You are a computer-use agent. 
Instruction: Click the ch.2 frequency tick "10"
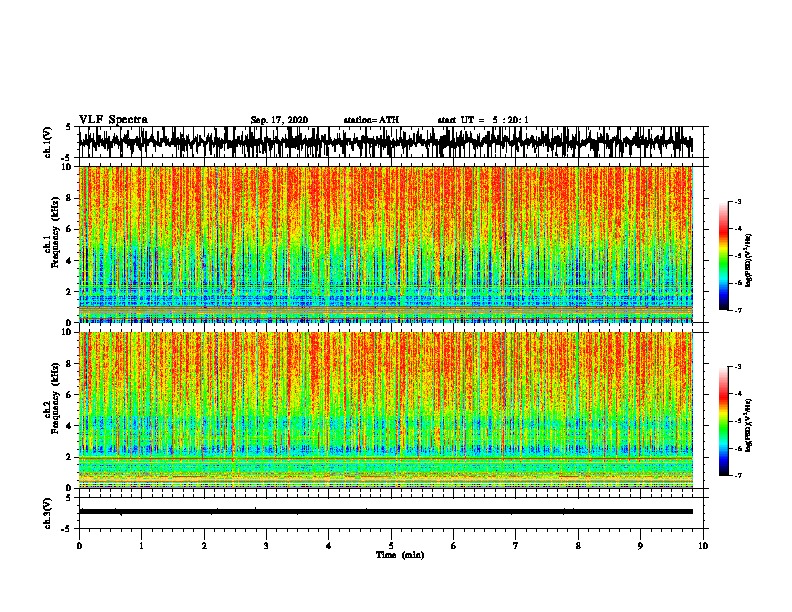[x=68, y=332]
